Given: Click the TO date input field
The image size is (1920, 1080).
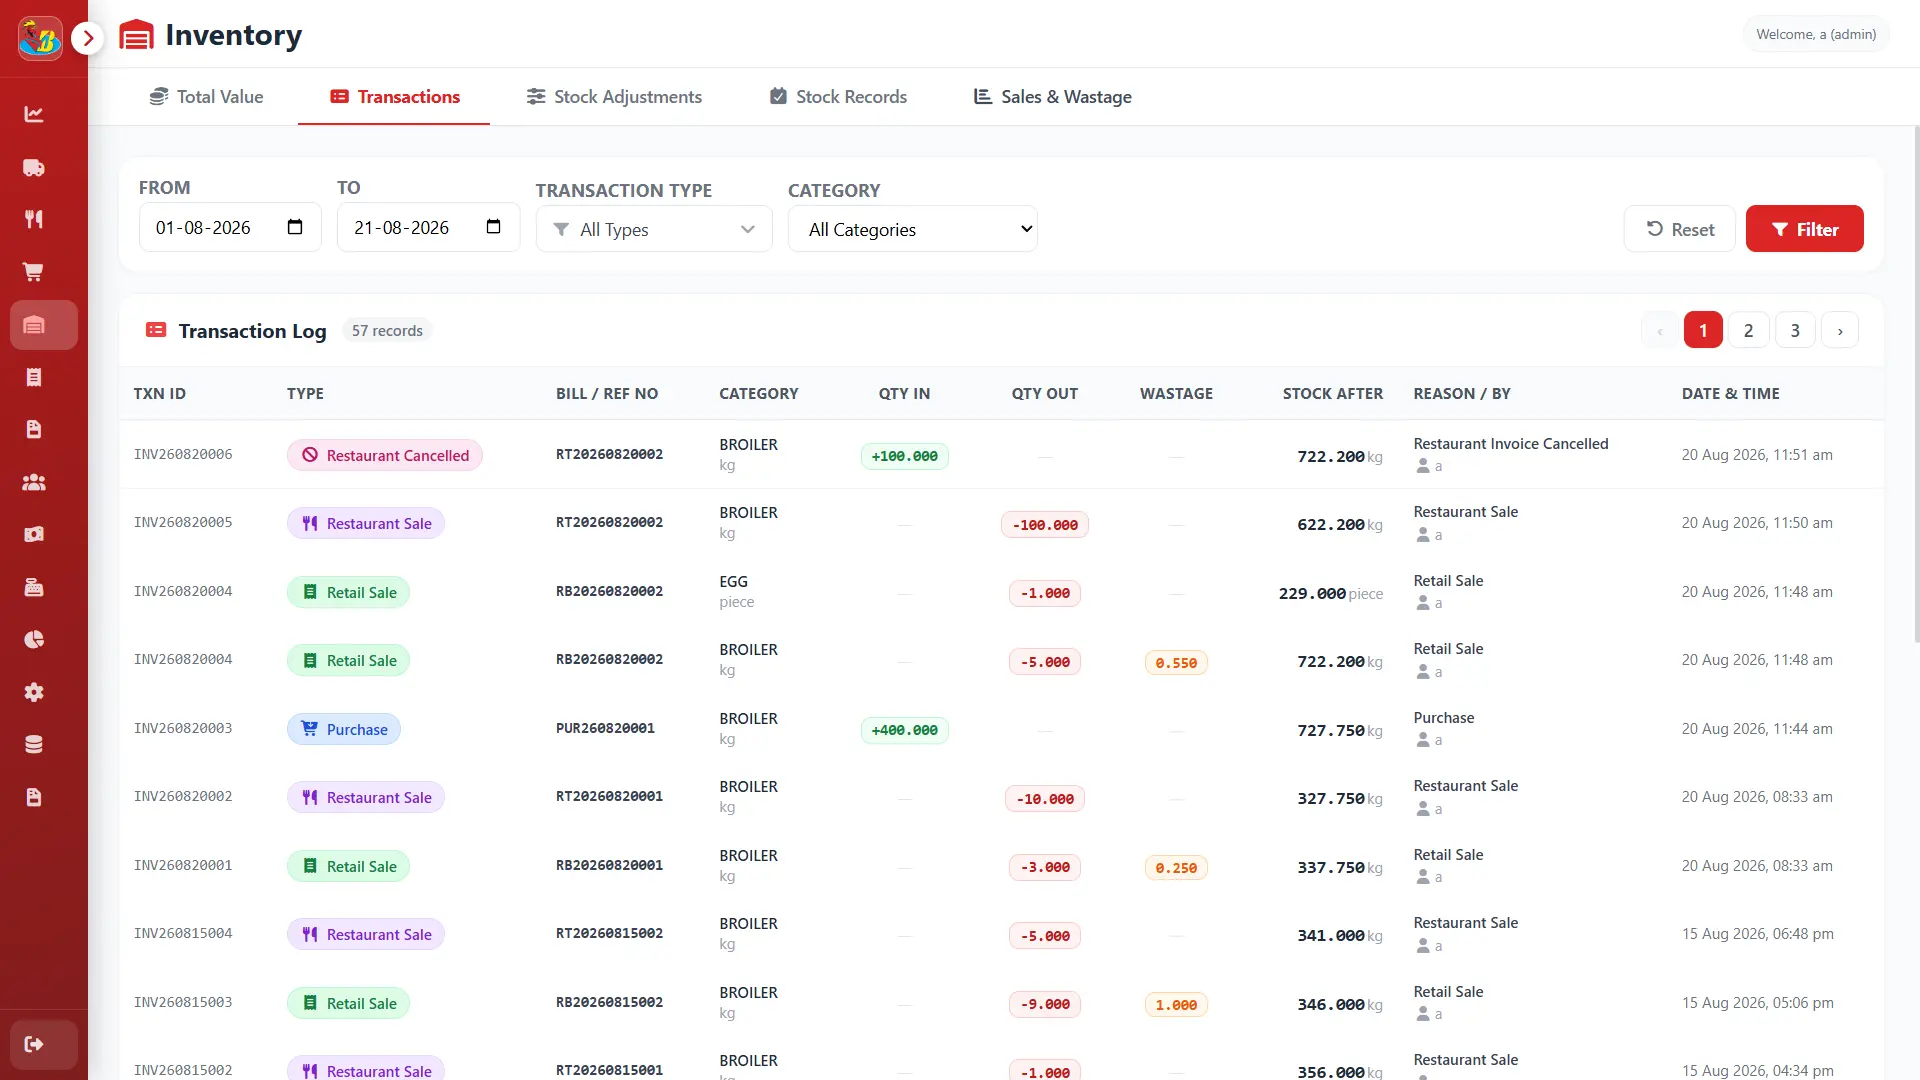Looking at the screenshot, I should click(428, 227).
